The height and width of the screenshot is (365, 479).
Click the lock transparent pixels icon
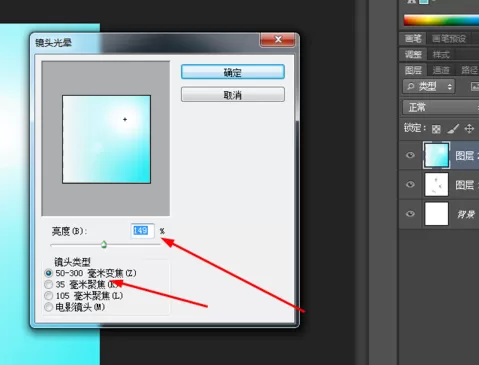pyautogui.click(x=436, y=129)
